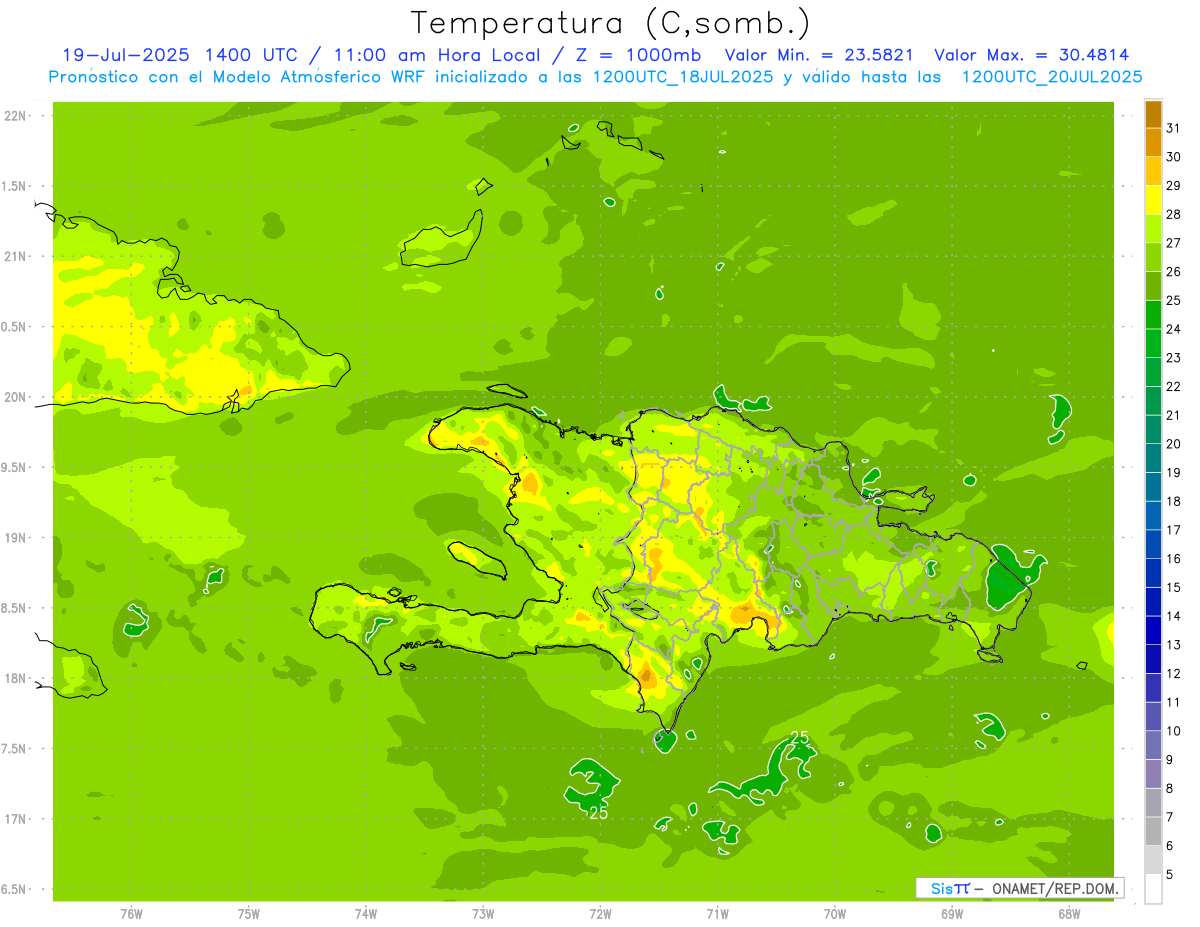
Task: Click the "21N" latitude axis label
Action: [x=16, y=256]
